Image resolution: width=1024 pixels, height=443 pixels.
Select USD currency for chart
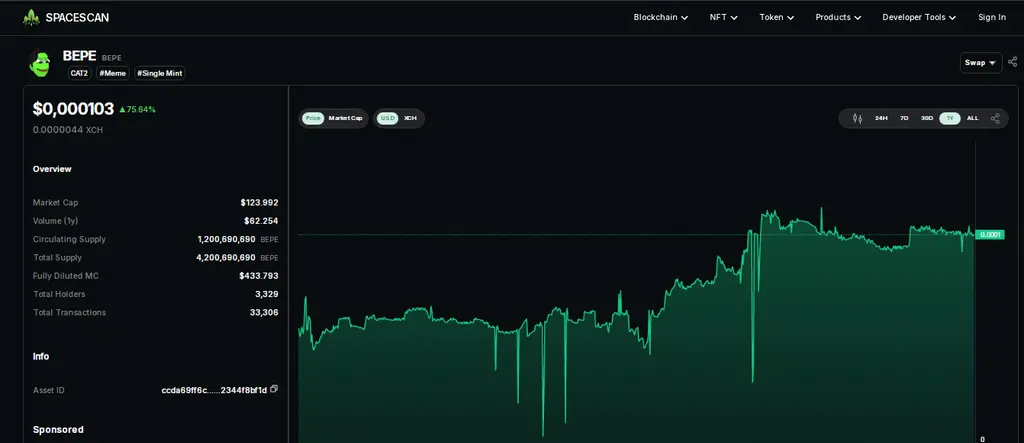(388, 118)
